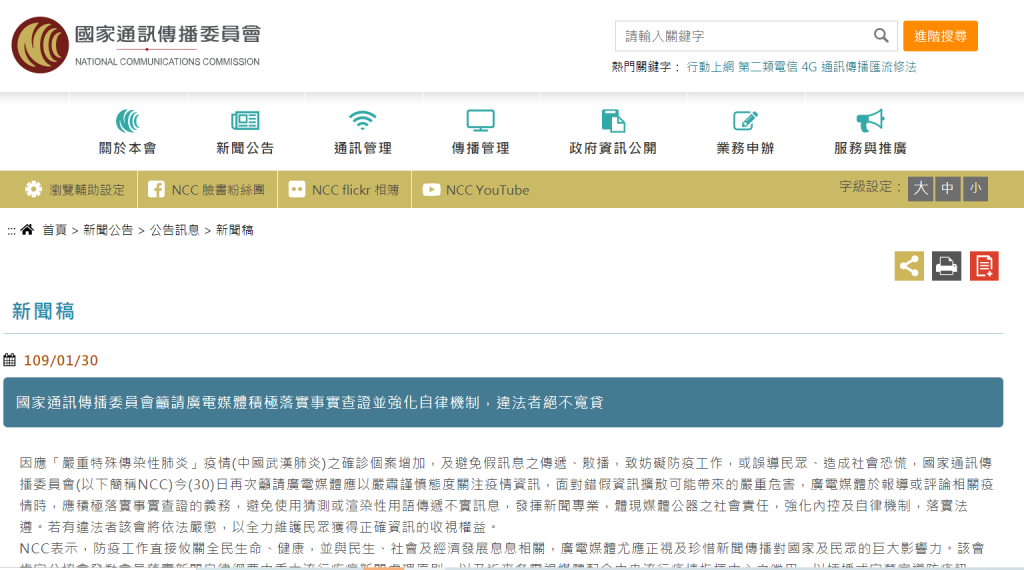Screen dimensions: 1024x570
Task: Click the NCC logo in the header
Action: pos(40,45)
